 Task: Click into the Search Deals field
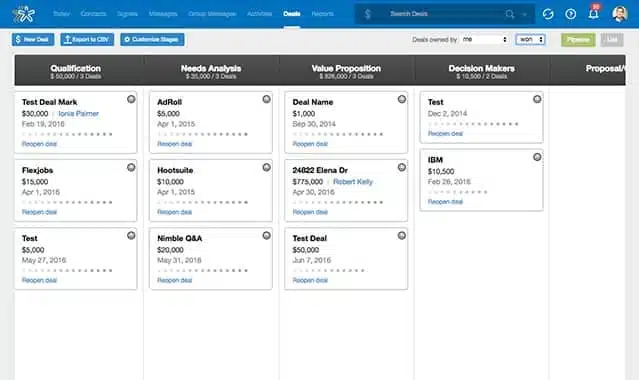[x=444, y=14]
